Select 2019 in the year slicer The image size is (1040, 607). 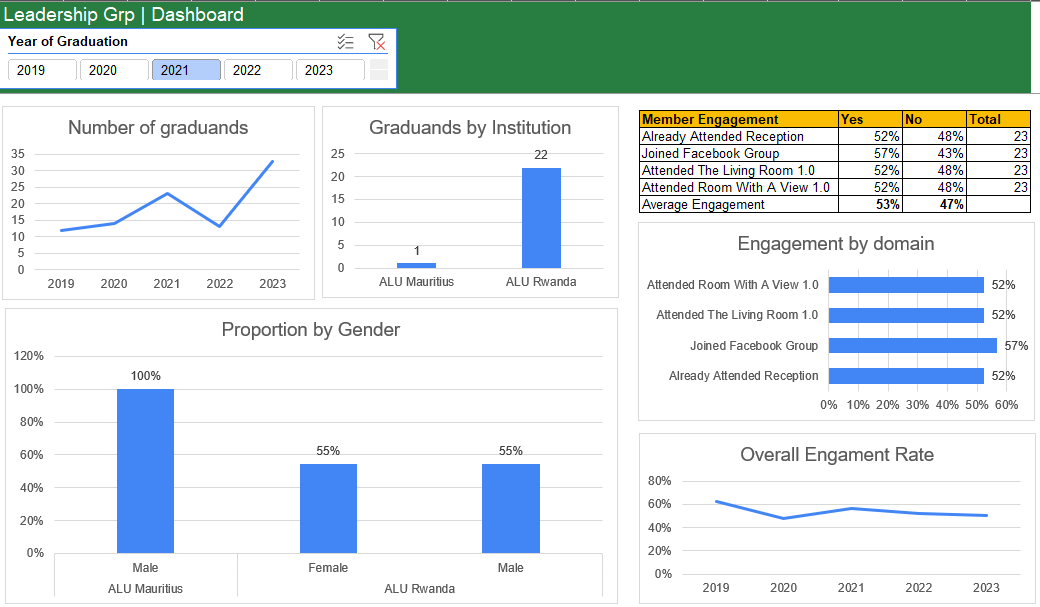click(42, 70)
